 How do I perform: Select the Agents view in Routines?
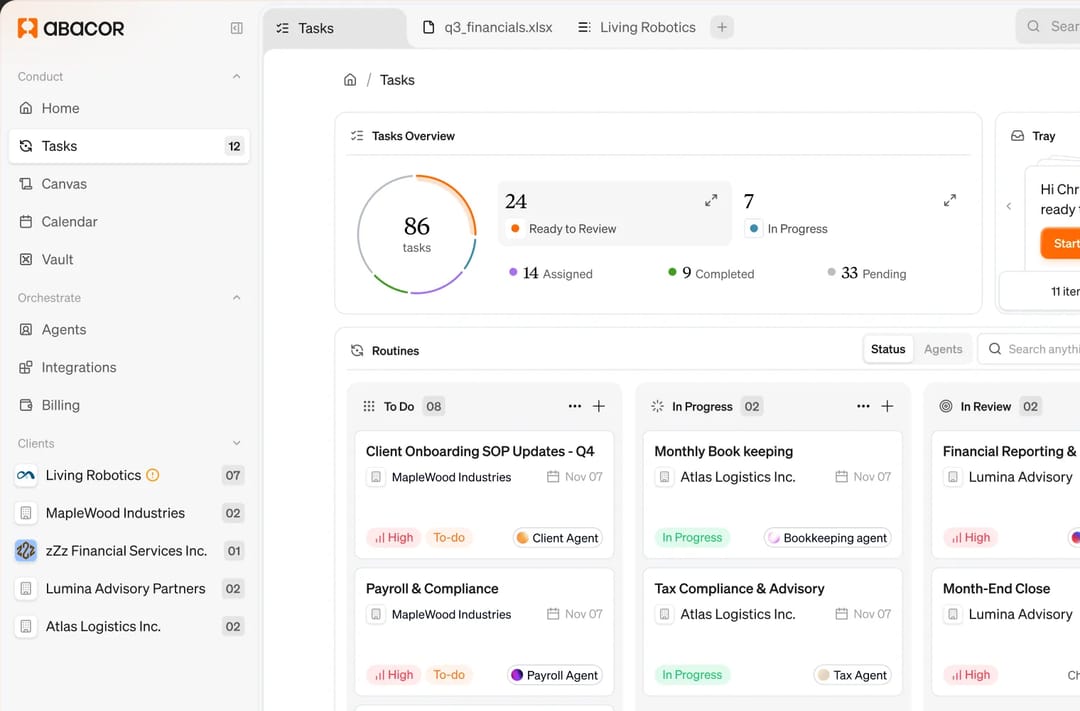tap(943, 349)
